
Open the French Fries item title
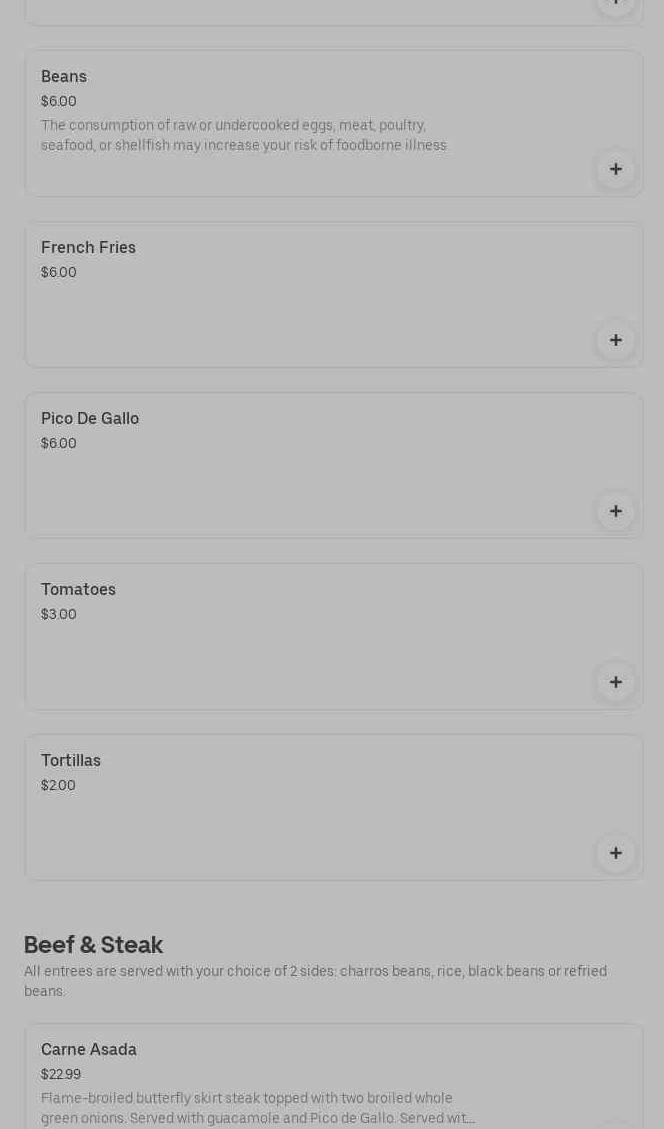click(x=89, y=247)
